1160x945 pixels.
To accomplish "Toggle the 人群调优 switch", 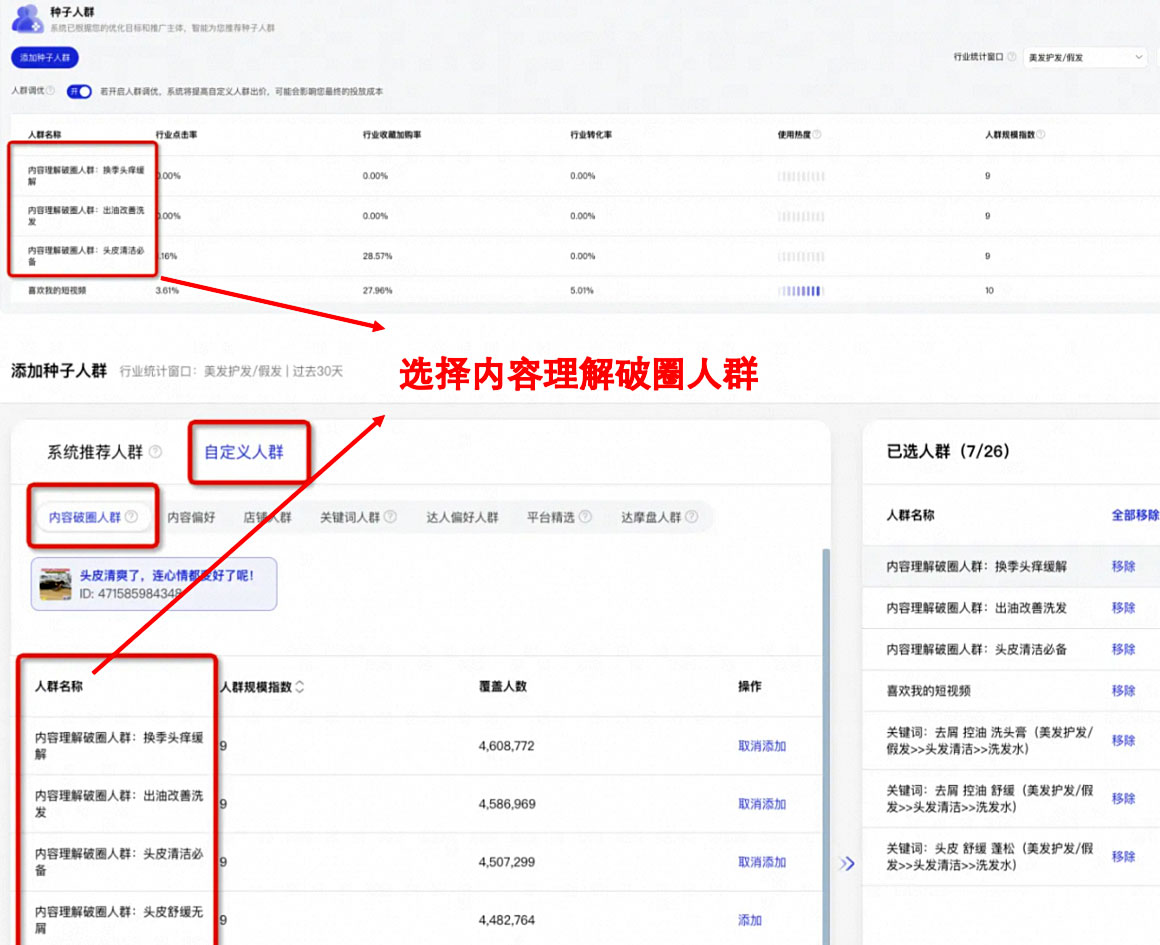I will 79,91.
